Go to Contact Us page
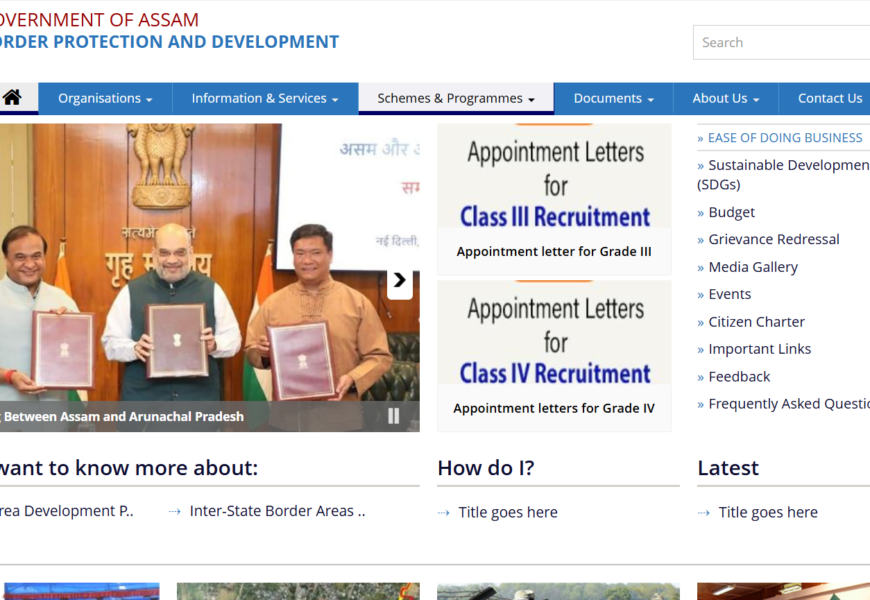Viewport: 870px width, 600px height. [829, 98]
